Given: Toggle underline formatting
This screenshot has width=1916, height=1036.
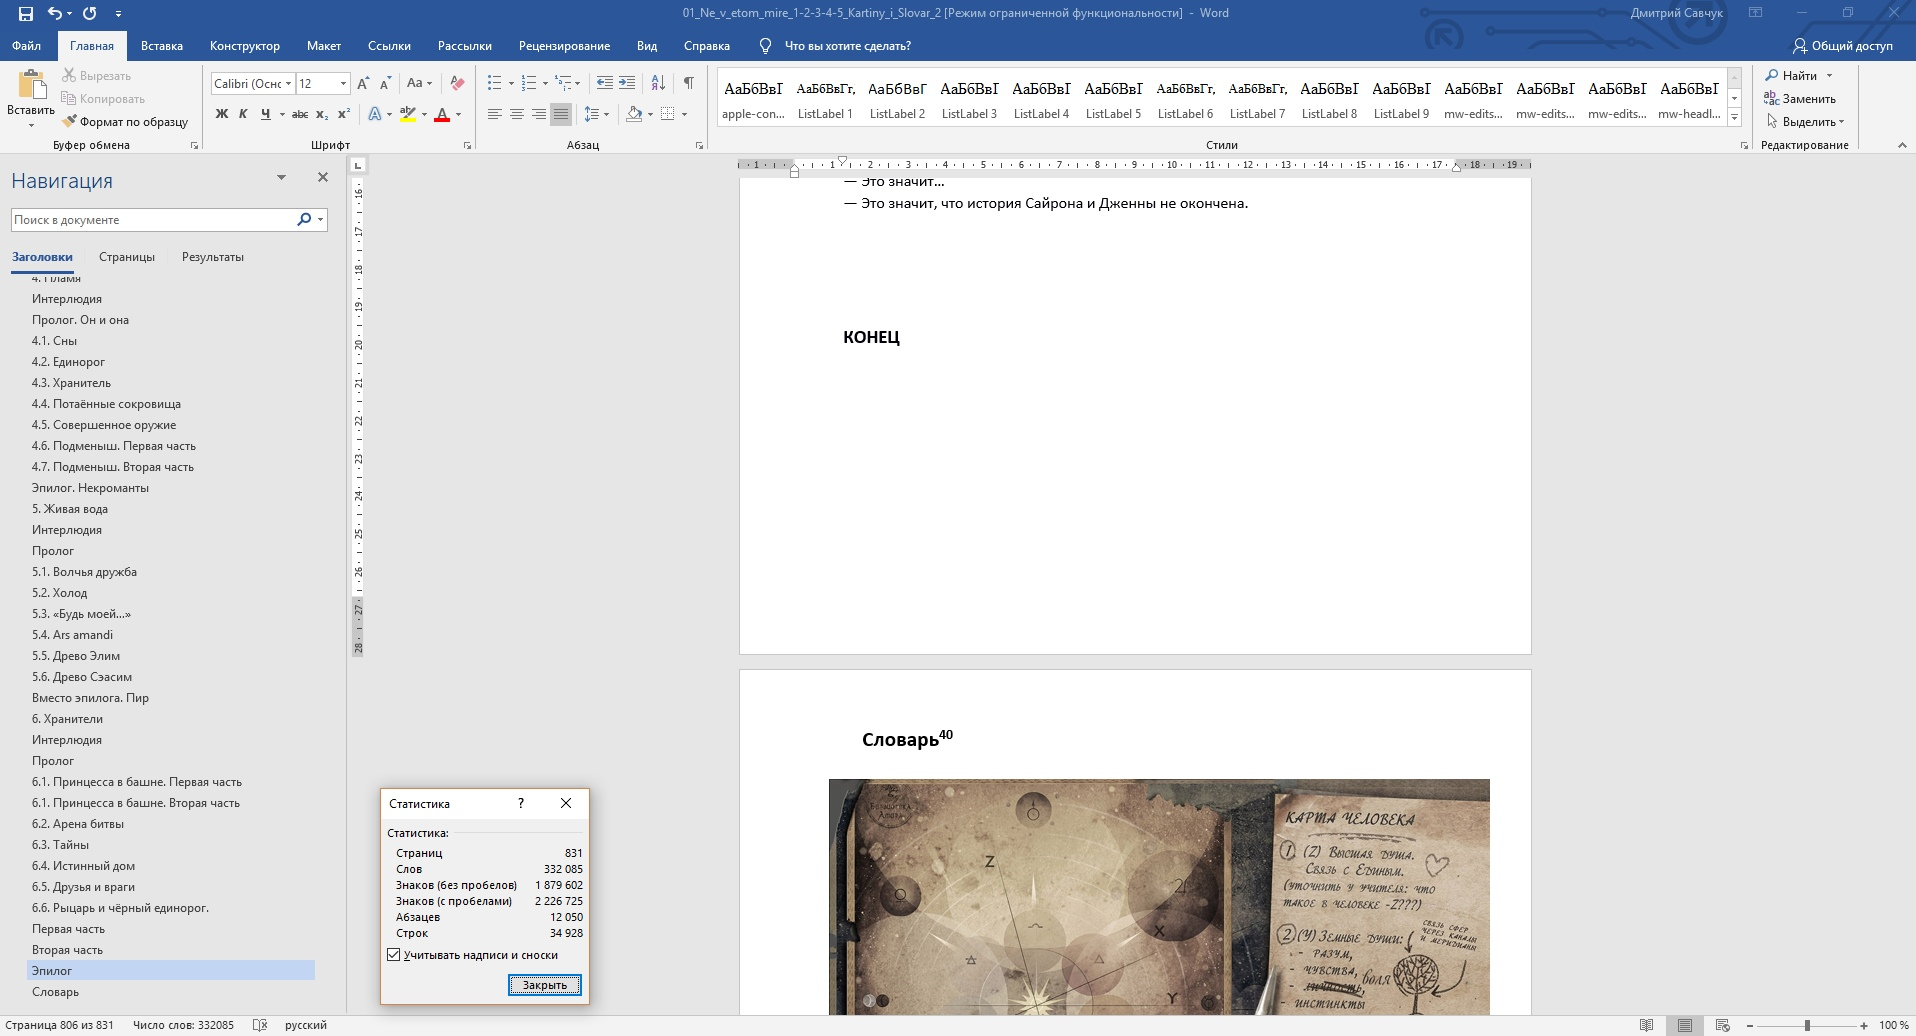Looking at the screenshot, I should [x=265, y=114].
